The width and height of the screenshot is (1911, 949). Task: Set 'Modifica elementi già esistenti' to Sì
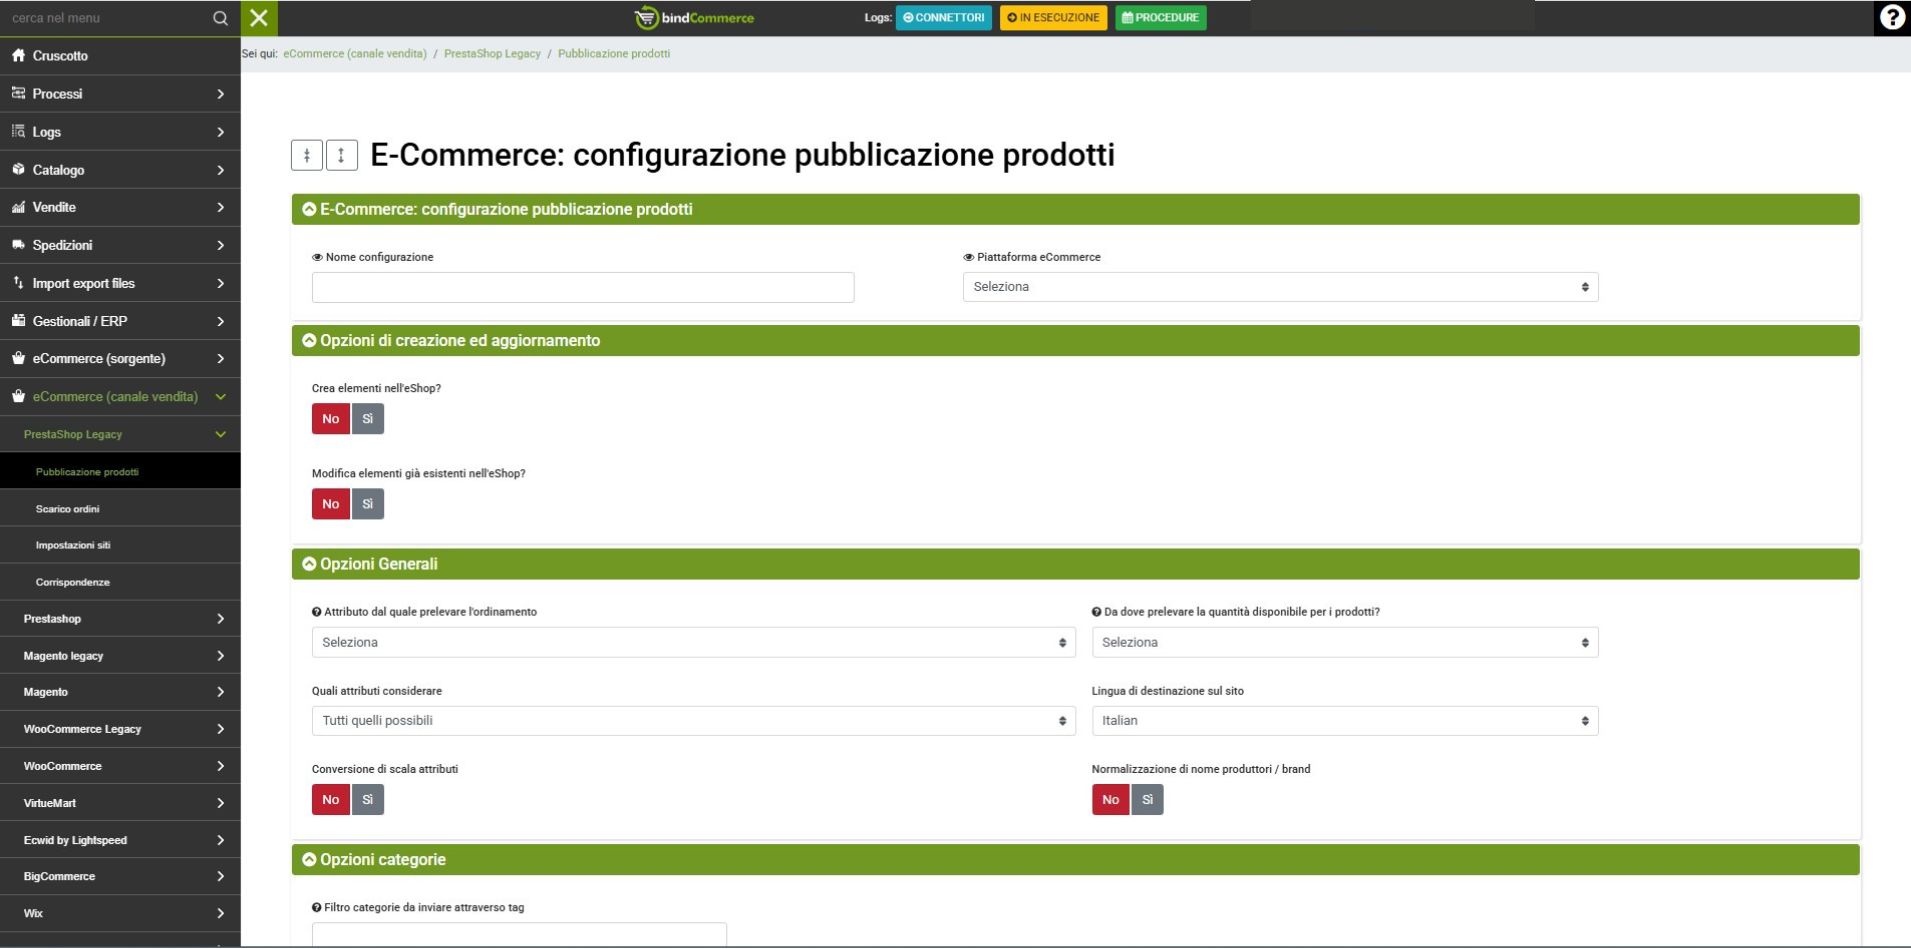pyautogui.click(x=367, y=504)
